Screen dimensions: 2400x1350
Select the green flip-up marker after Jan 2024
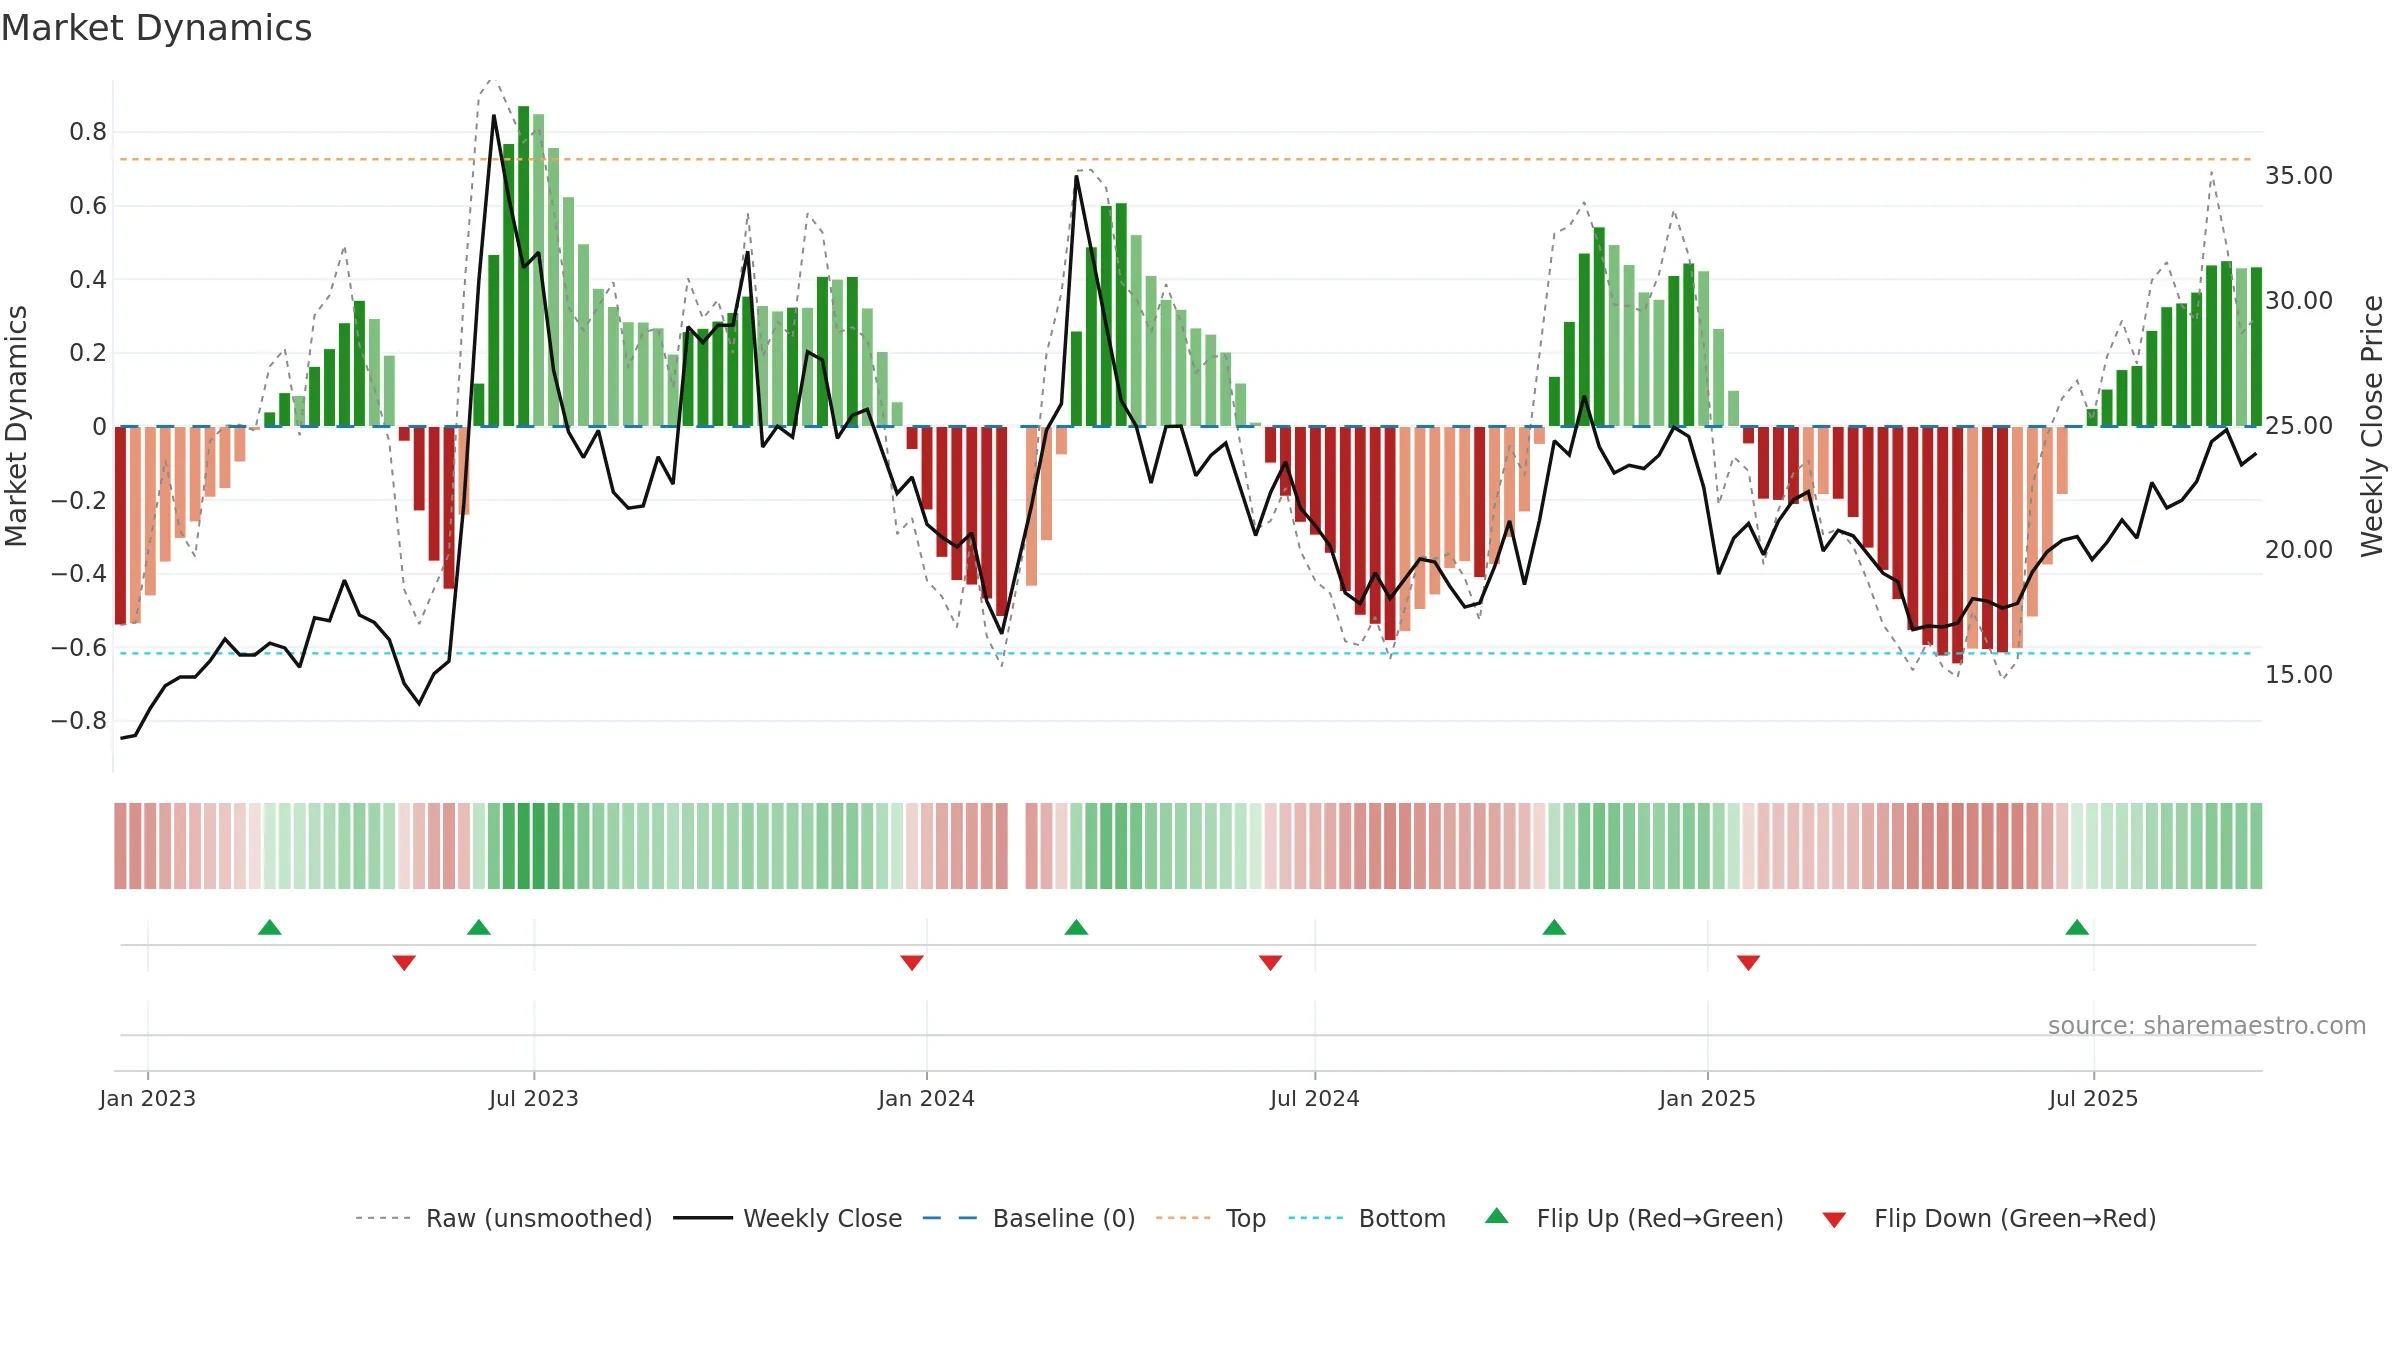coord(1076,927)
